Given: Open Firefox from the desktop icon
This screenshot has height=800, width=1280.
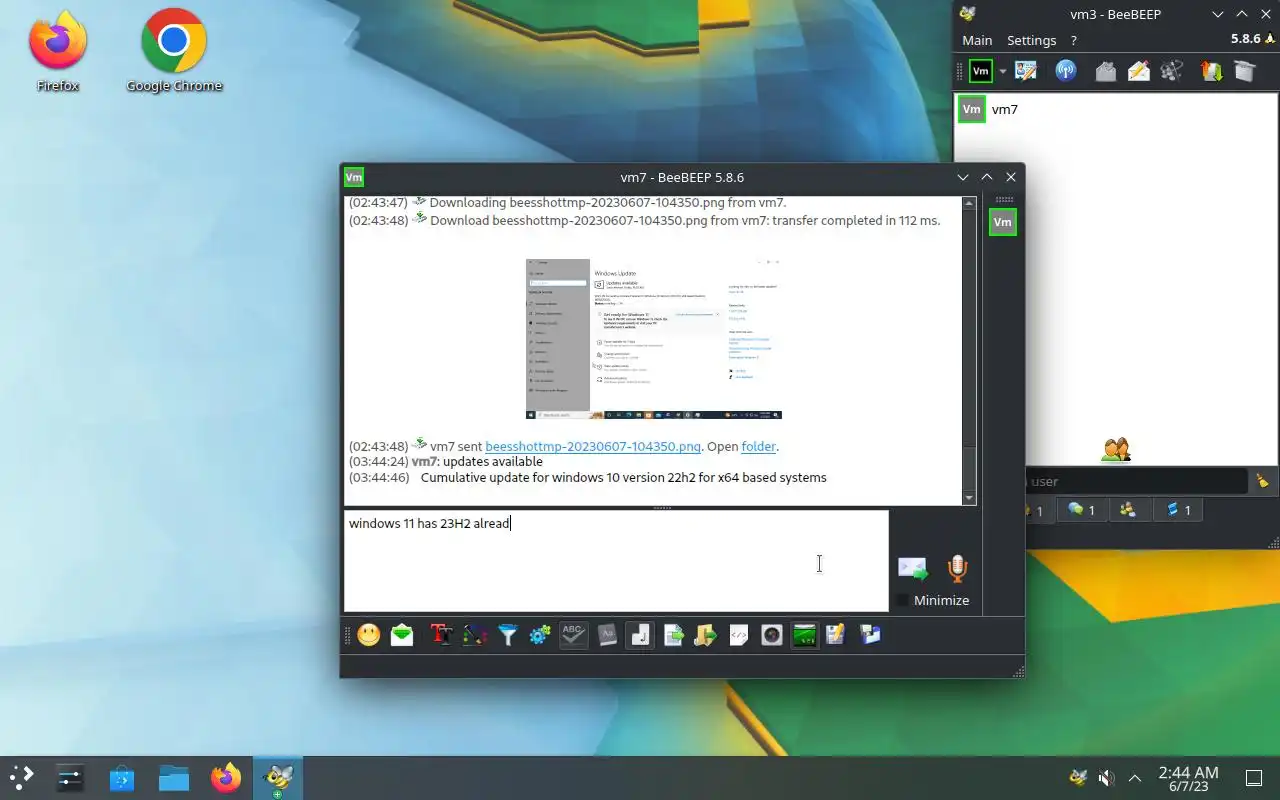Looking at the screenshot, I should (58, 51).
